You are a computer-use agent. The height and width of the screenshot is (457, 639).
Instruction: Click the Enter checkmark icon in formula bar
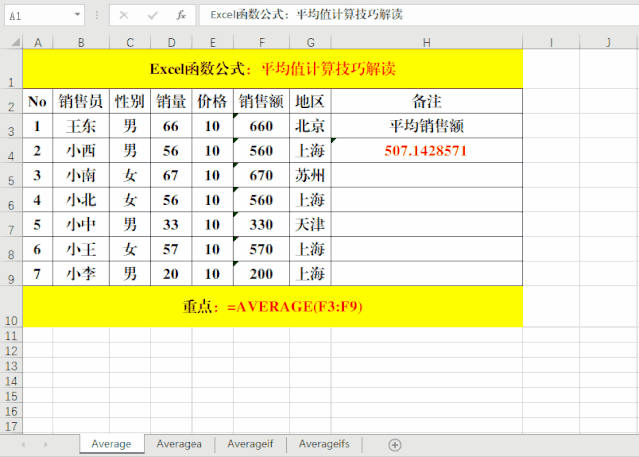pyautogui.click(x=152, y=15)
